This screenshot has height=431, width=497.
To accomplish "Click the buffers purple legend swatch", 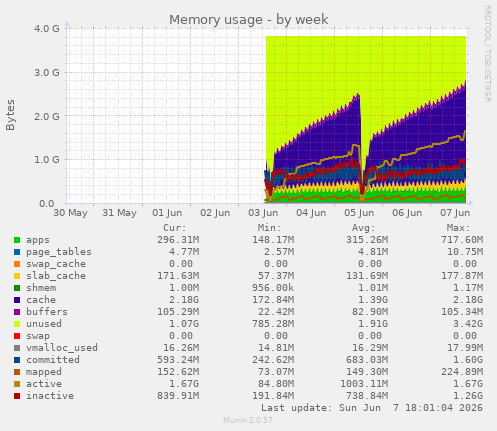I will (17, 312).
